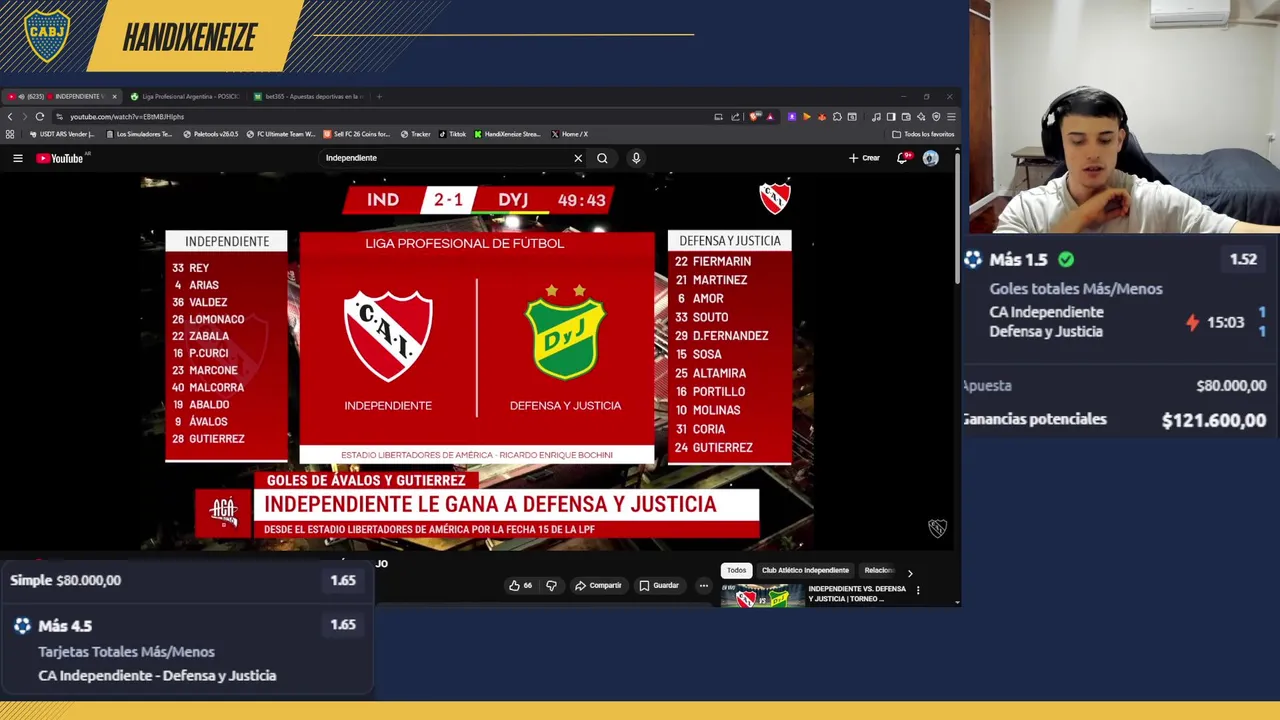Screen dimensions: 1280x720
Task: Open FC Ultimate Team bookmark
Action: [x=281, y=134]
